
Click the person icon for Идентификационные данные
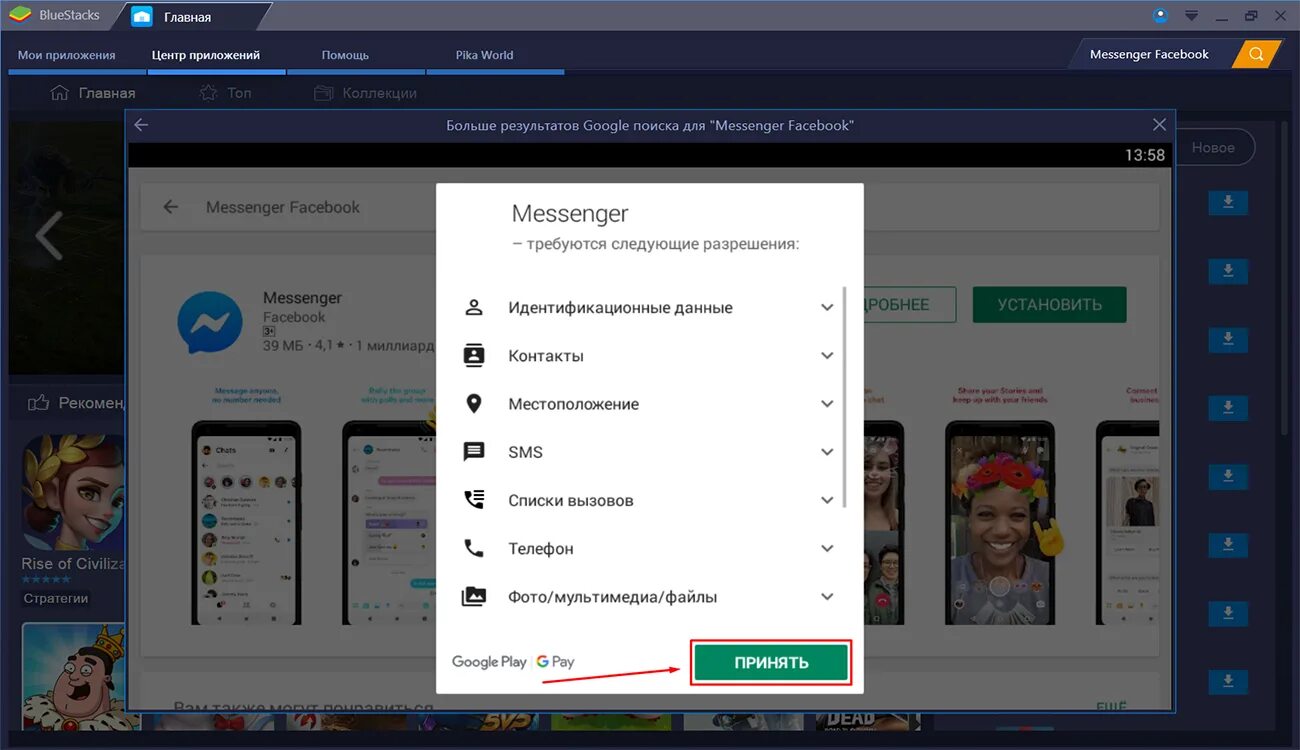(x=474, y=307)
